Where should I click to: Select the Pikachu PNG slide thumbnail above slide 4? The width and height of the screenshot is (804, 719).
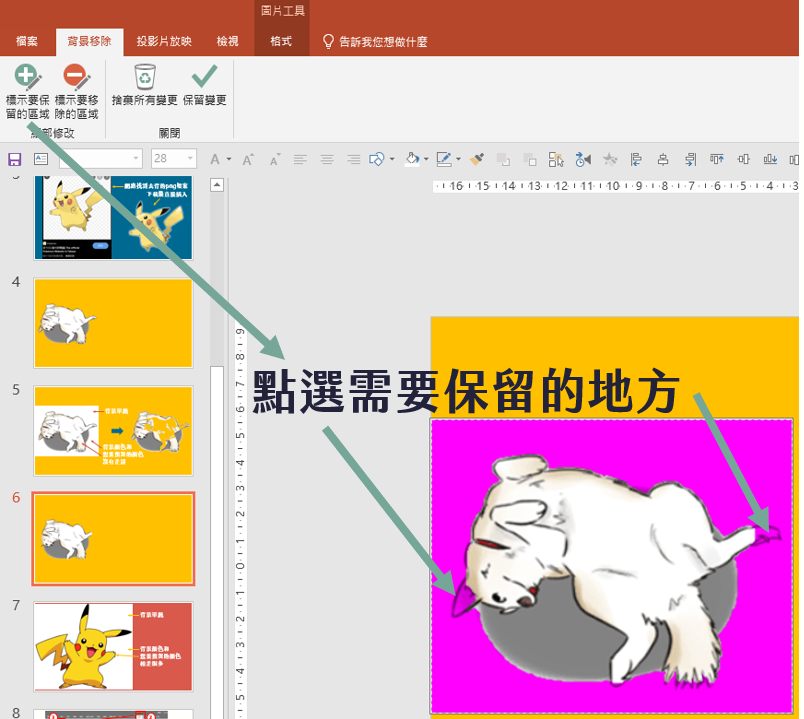tap(113, 217)
